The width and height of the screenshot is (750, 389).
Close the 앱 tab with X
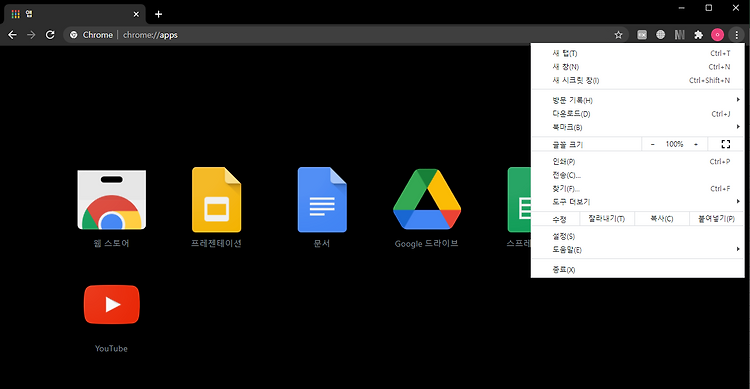click(x=136, y=14)
